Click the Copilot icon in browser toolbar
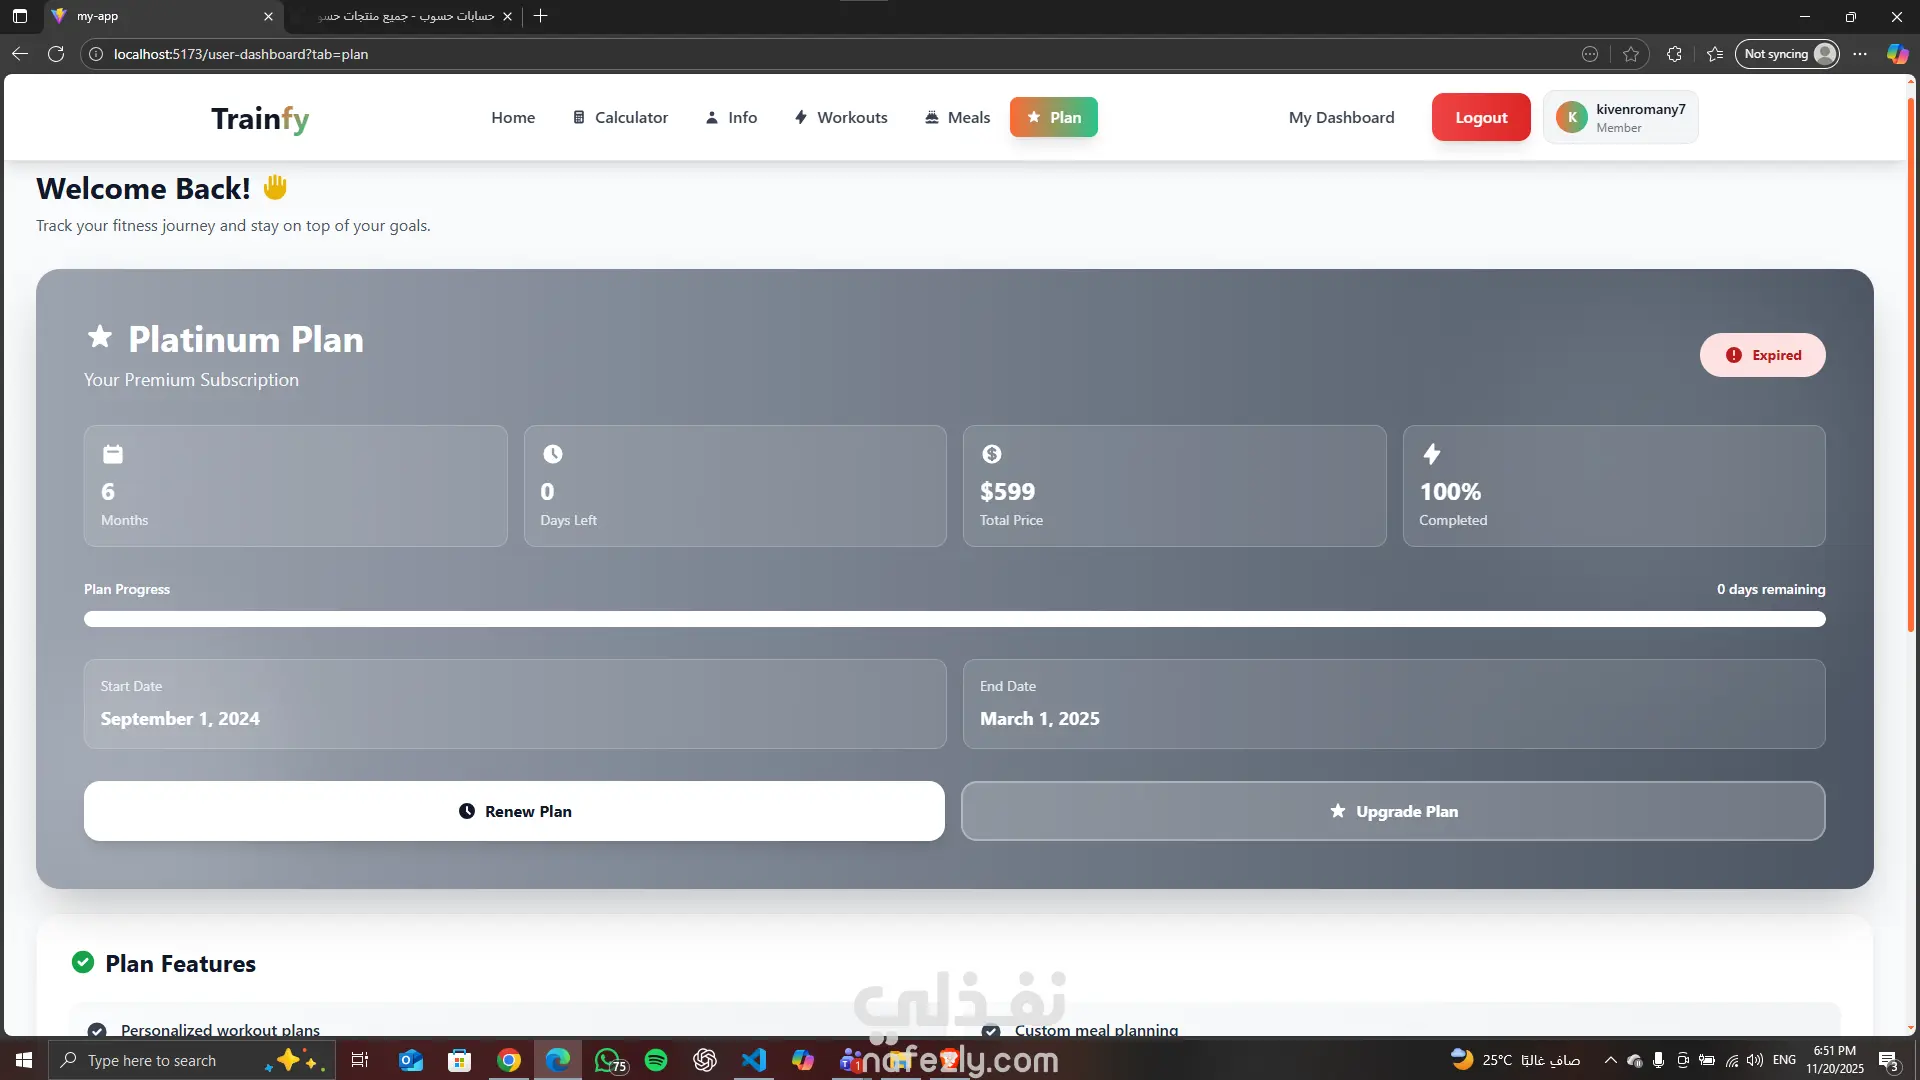1920x1080 pixels. 1897,54
